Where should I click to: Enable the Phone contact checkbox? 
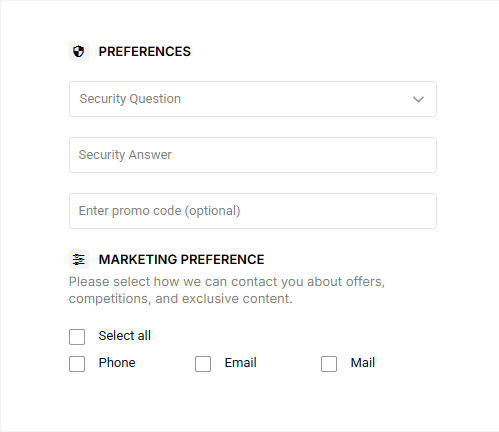click(77, 364)
